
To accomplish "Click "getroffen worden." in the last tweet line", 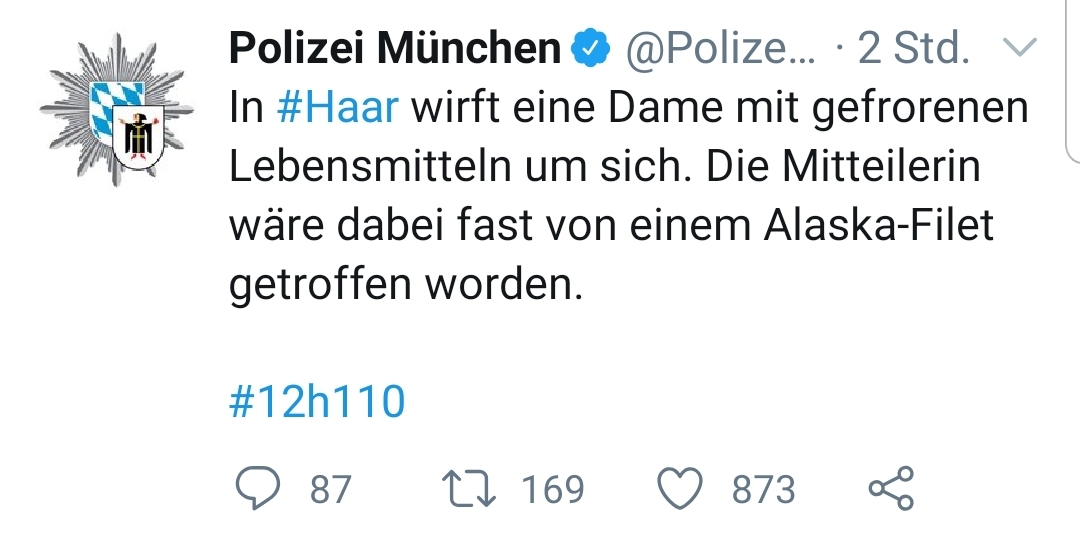I will point(406,286).
